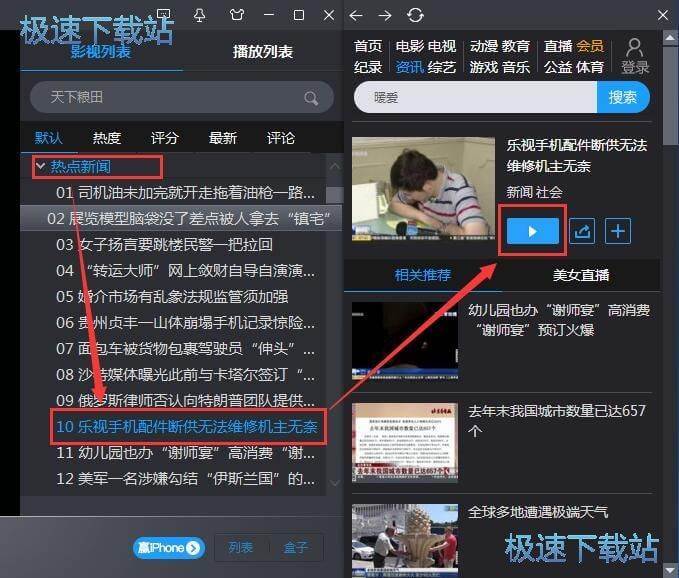Click the browser back arrow
Viewport: 679px width, 578px height.
pyautogui.click(x=357, y=15)
